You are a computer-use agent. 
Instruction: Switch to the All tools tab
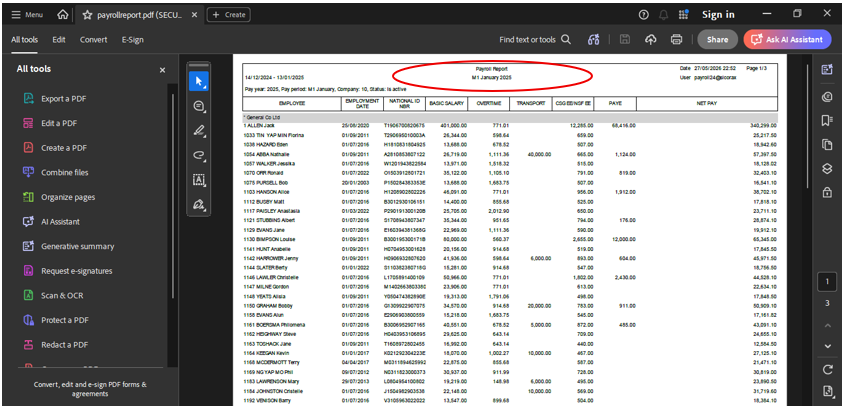[24, 40]
